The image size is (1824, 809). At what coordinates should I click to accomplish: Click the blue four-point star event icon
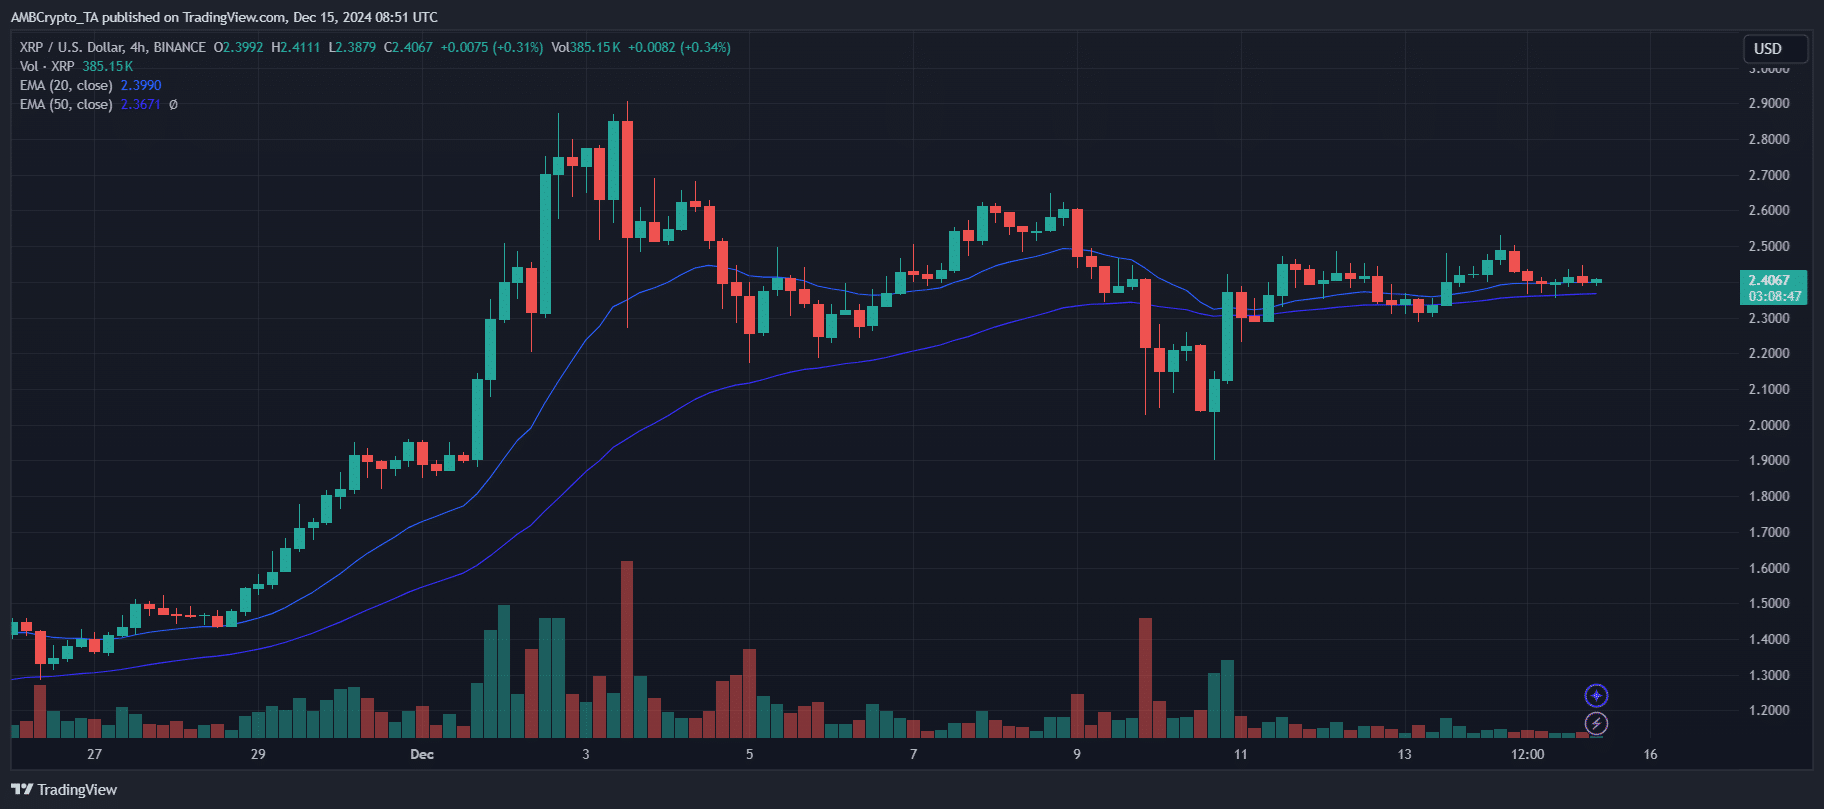[x=1596, y=695]
